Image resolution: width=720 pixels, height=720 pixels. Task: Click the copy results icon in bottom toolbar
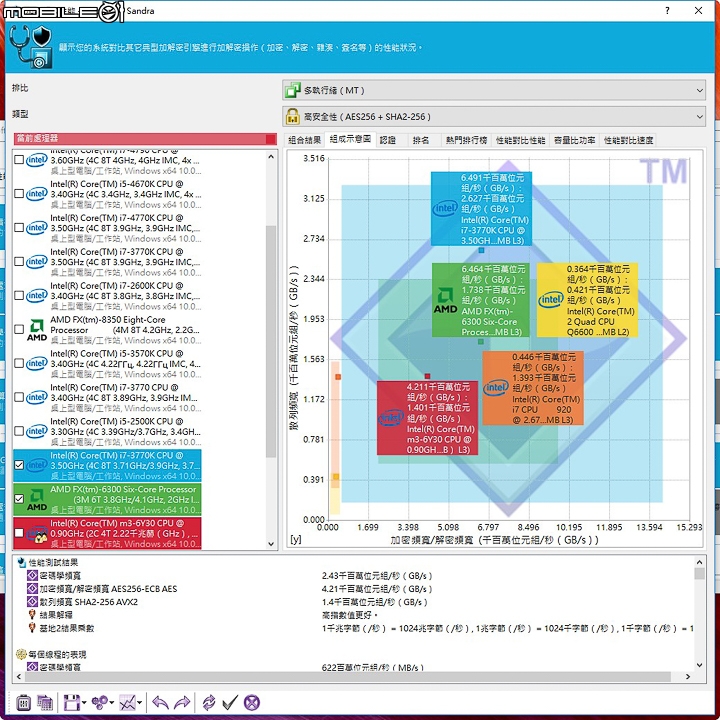pyautogui.click(x=45, y=702)
